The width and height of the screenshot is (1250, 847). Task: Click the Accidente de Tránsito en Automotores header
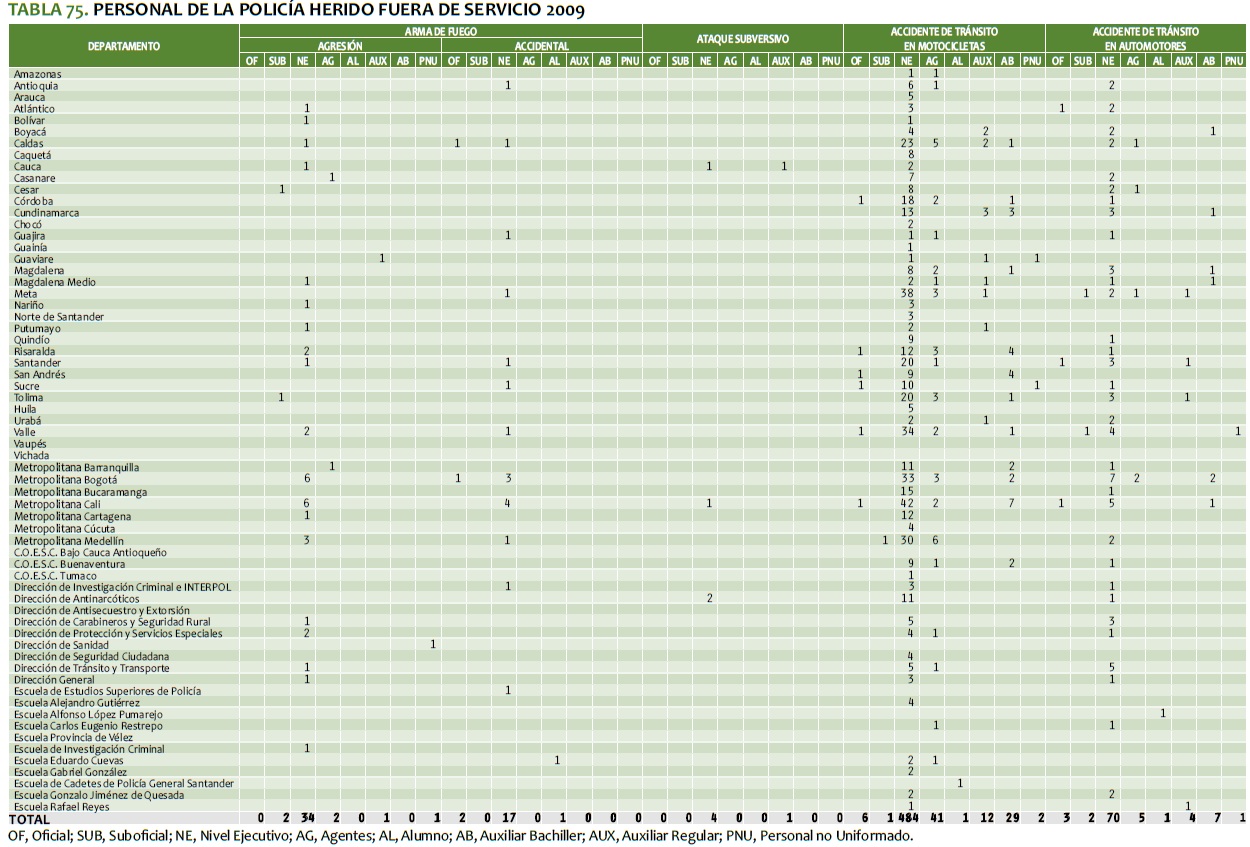tap(1145, 39)
